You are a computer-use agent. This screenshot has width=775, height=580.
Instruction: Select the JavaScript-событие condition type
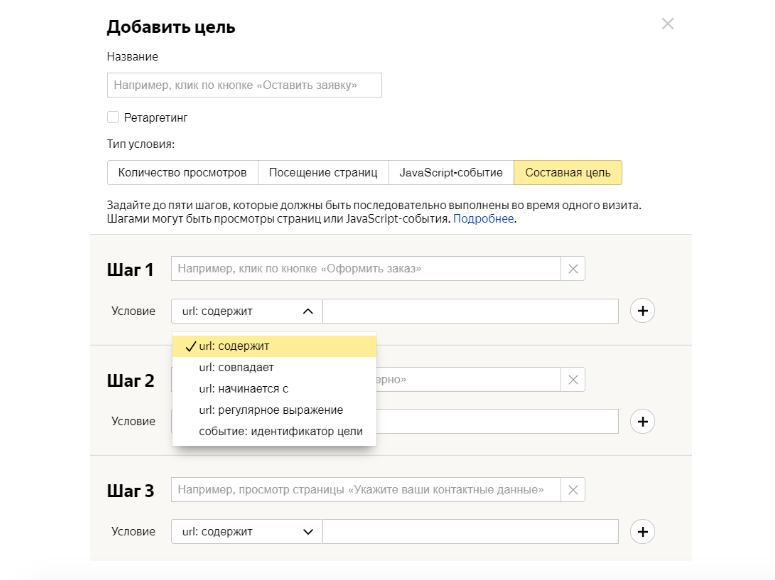(451, 173)
